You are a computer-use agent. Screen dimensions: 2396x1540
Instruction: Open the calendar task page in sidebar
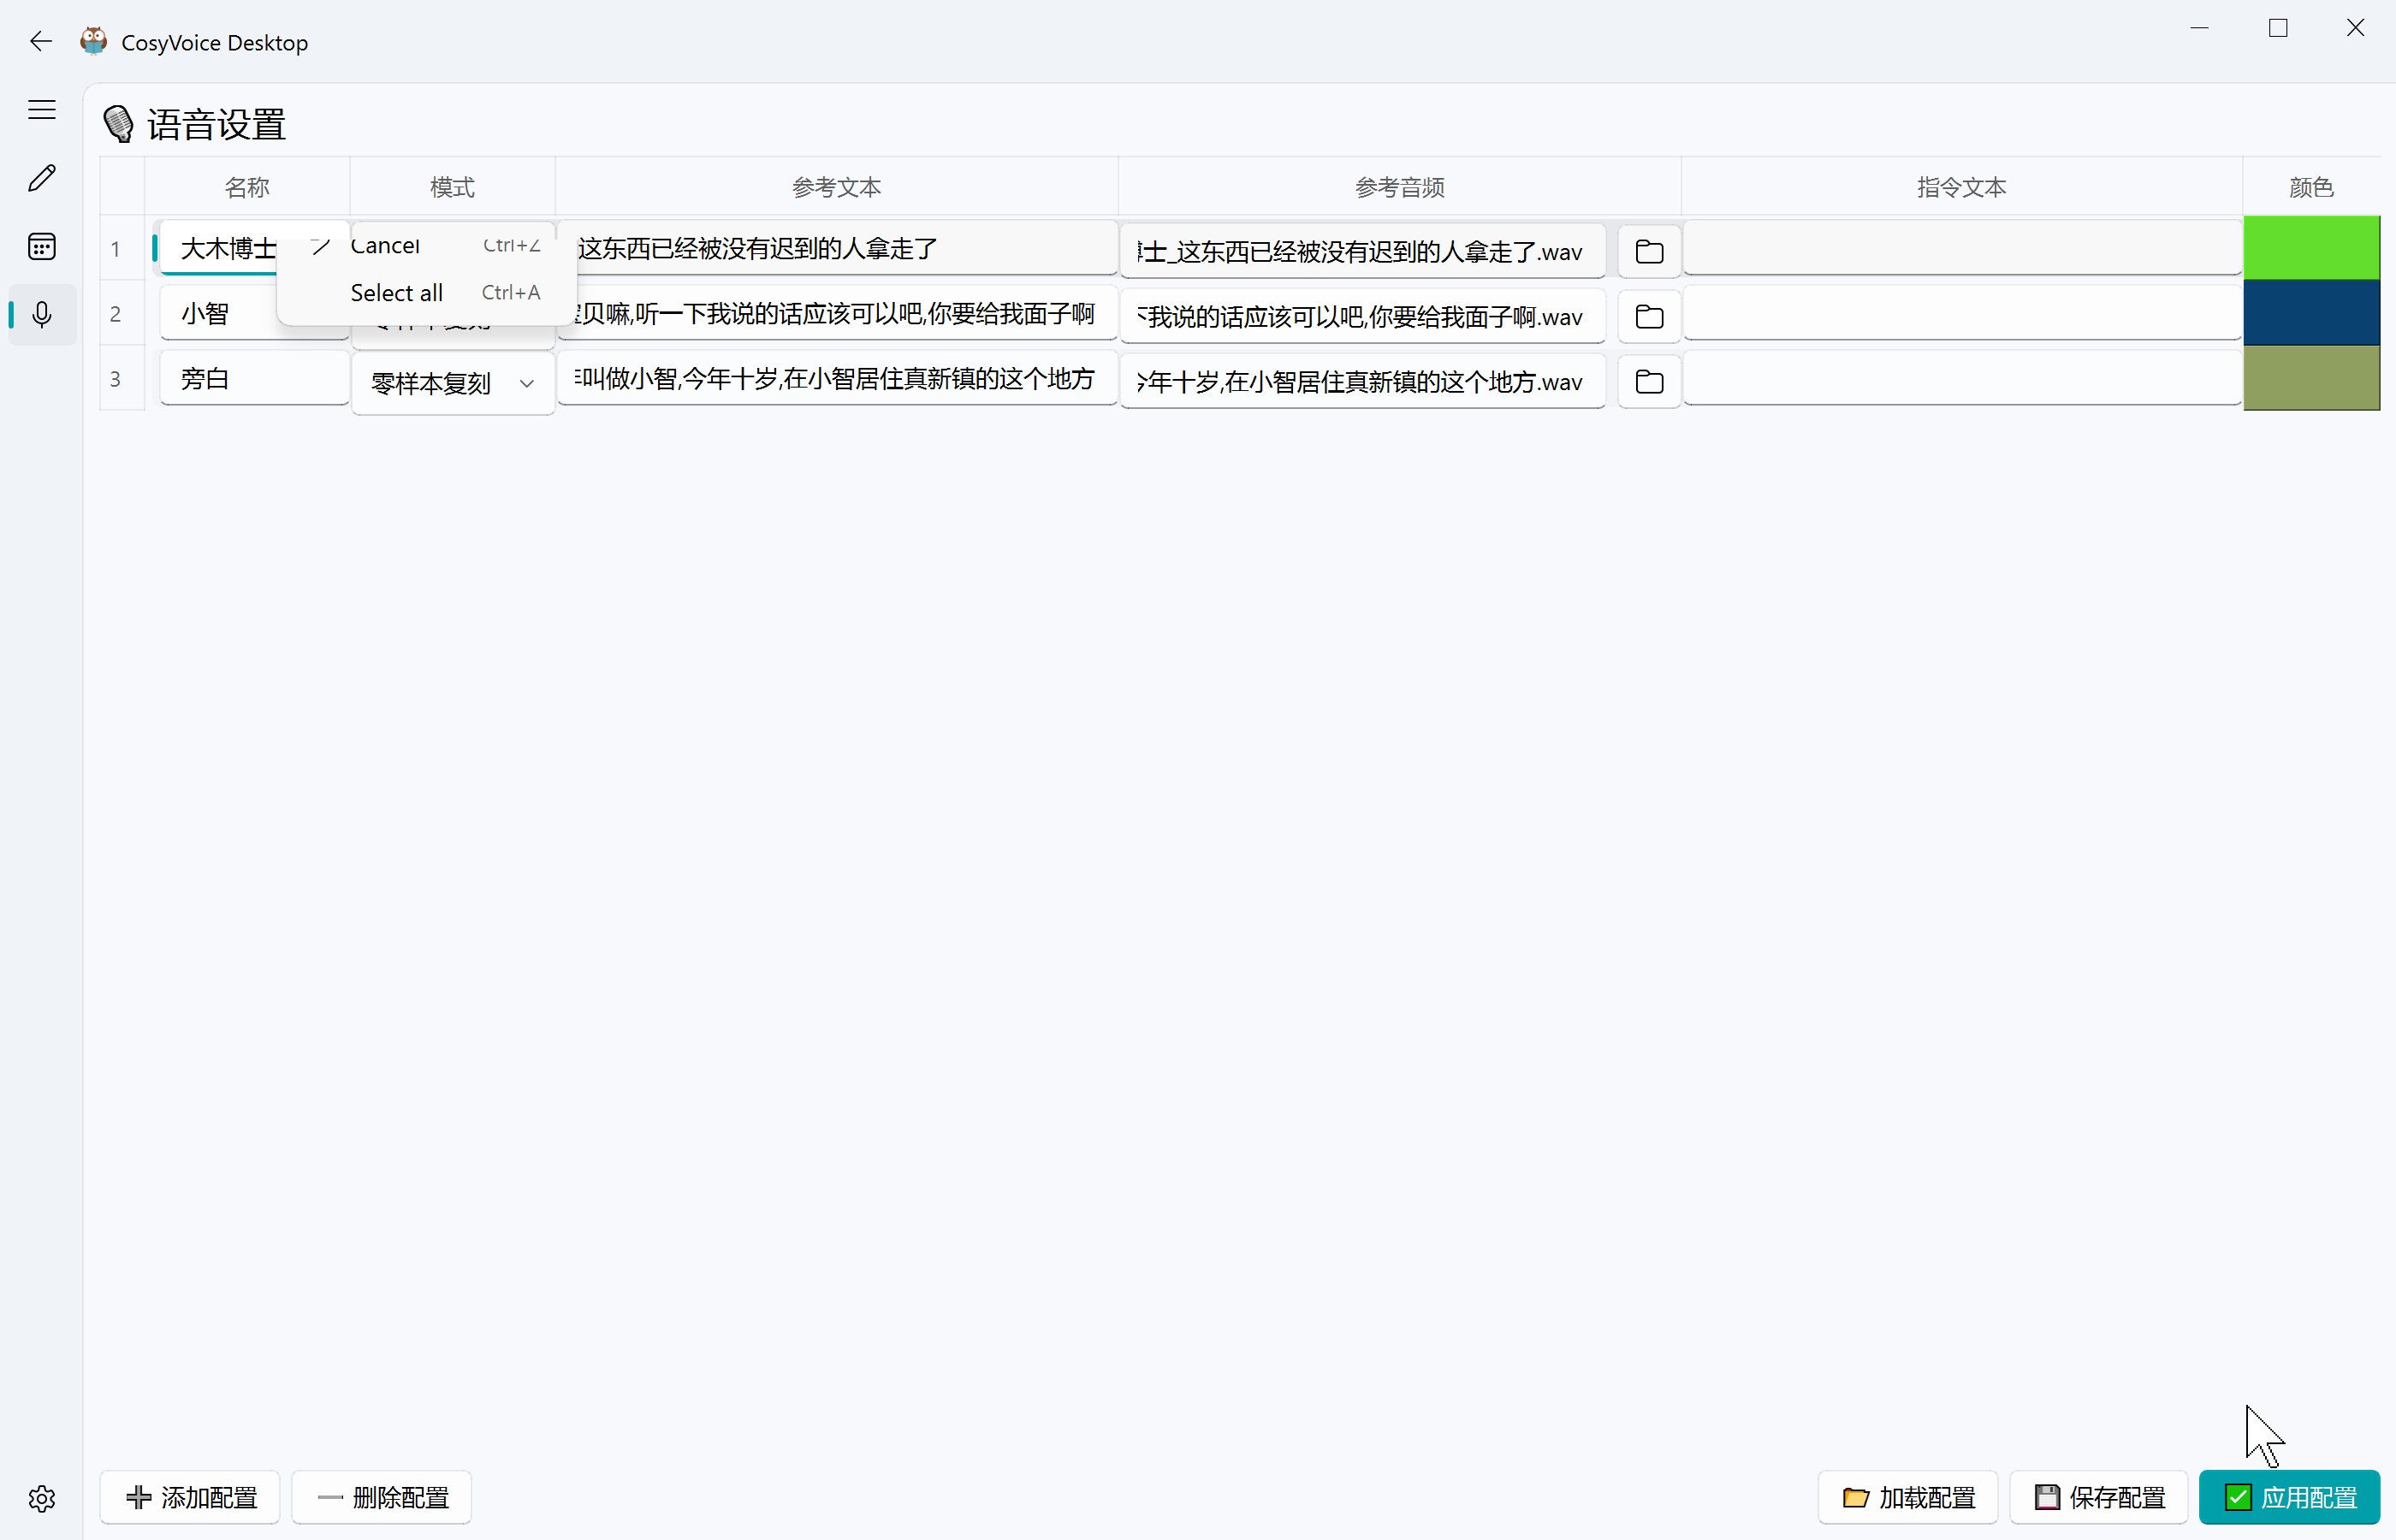coord(41,246)
